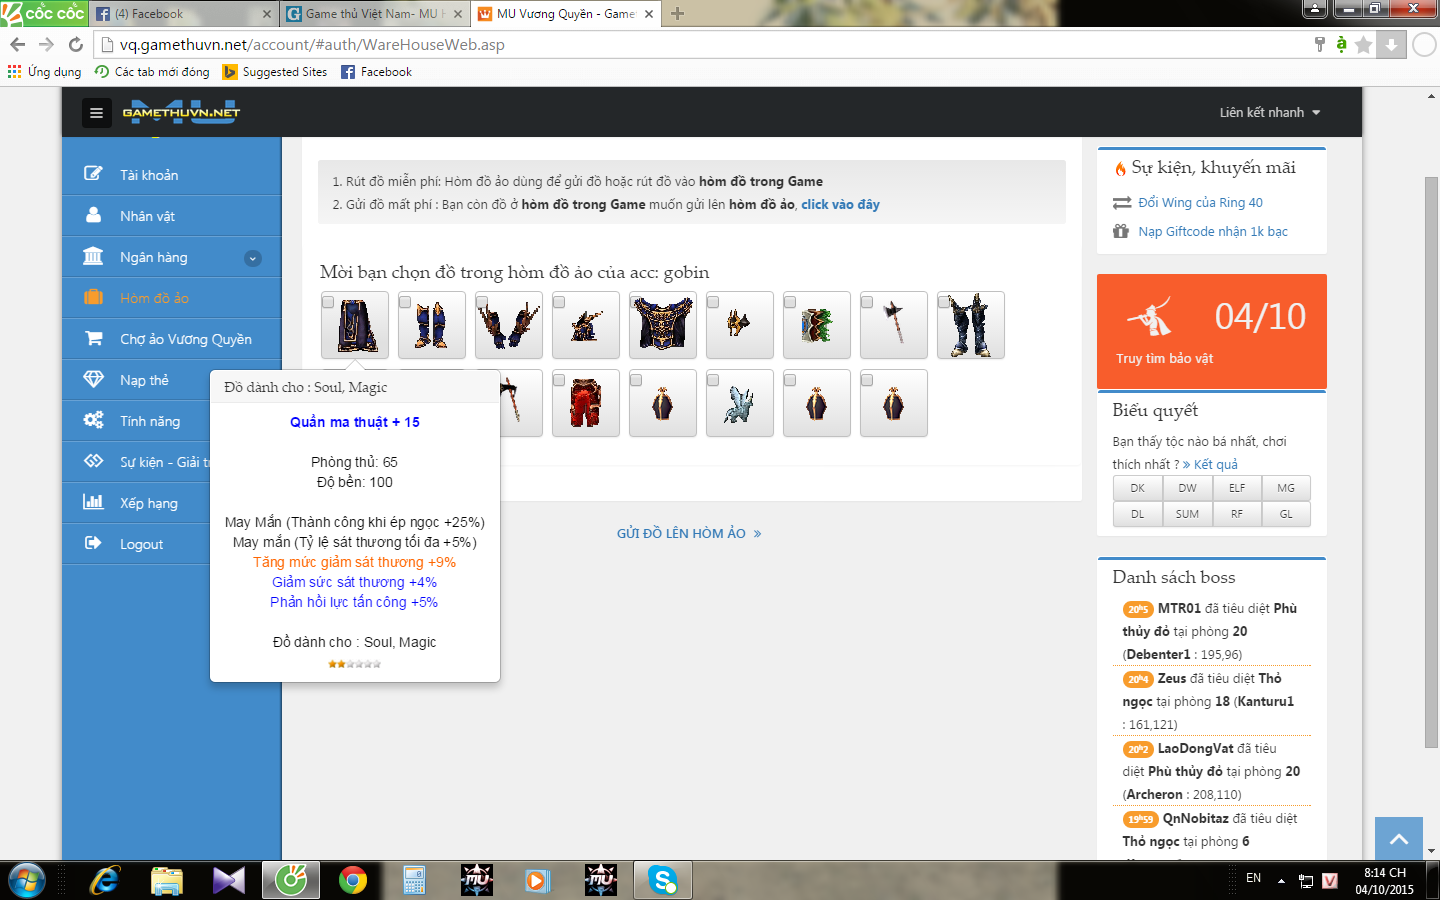Bookmark this page with the star icon
Viewport: 1440px width, 900px height.
tap(1363, 44)
